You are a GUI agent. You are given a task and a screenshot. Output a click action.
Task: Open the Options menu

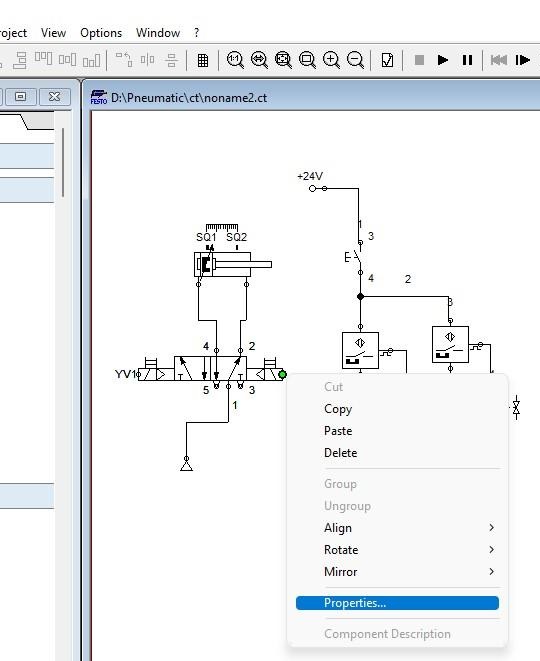point(101,33)
